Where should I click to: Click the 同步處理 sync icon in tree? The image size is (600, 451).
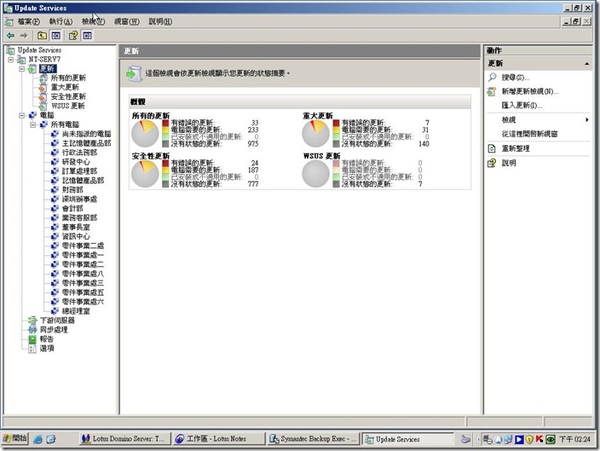(33, 330)
